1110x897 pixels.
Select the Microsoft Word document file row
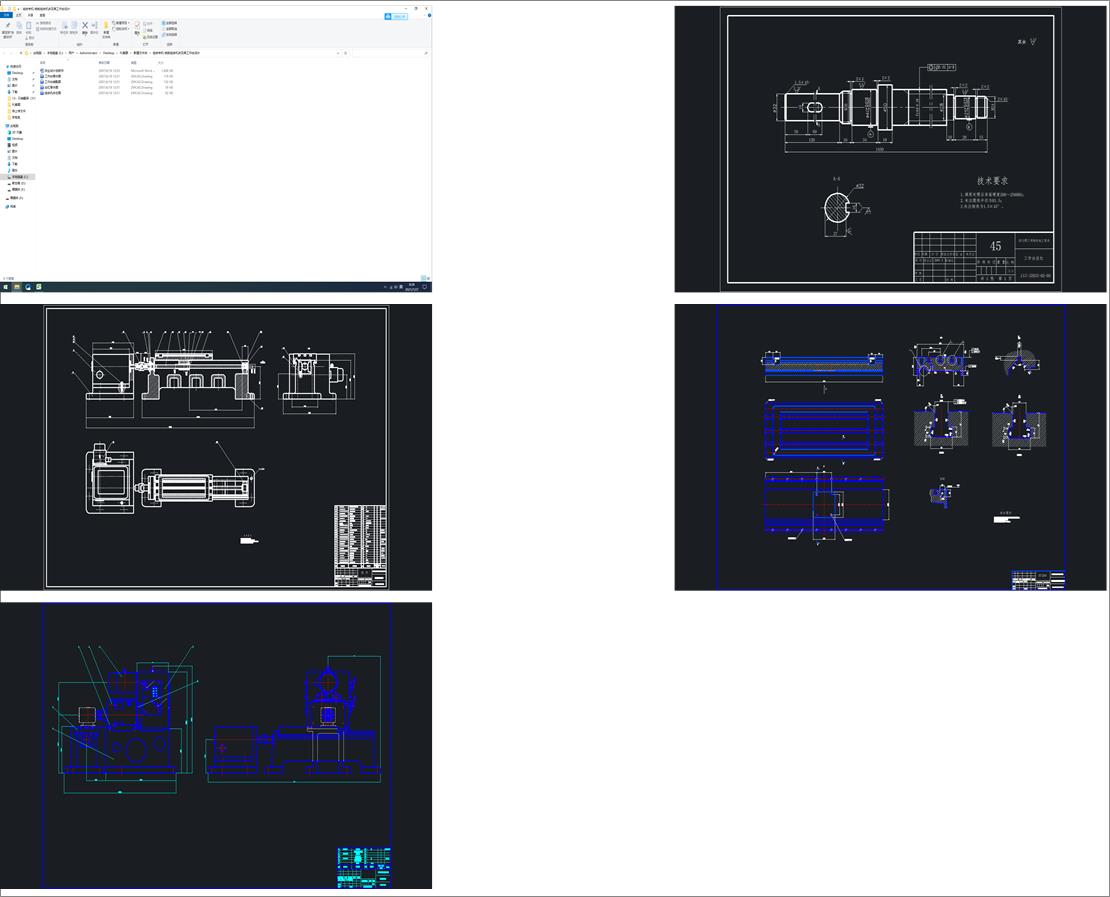(x=107, y=71)
